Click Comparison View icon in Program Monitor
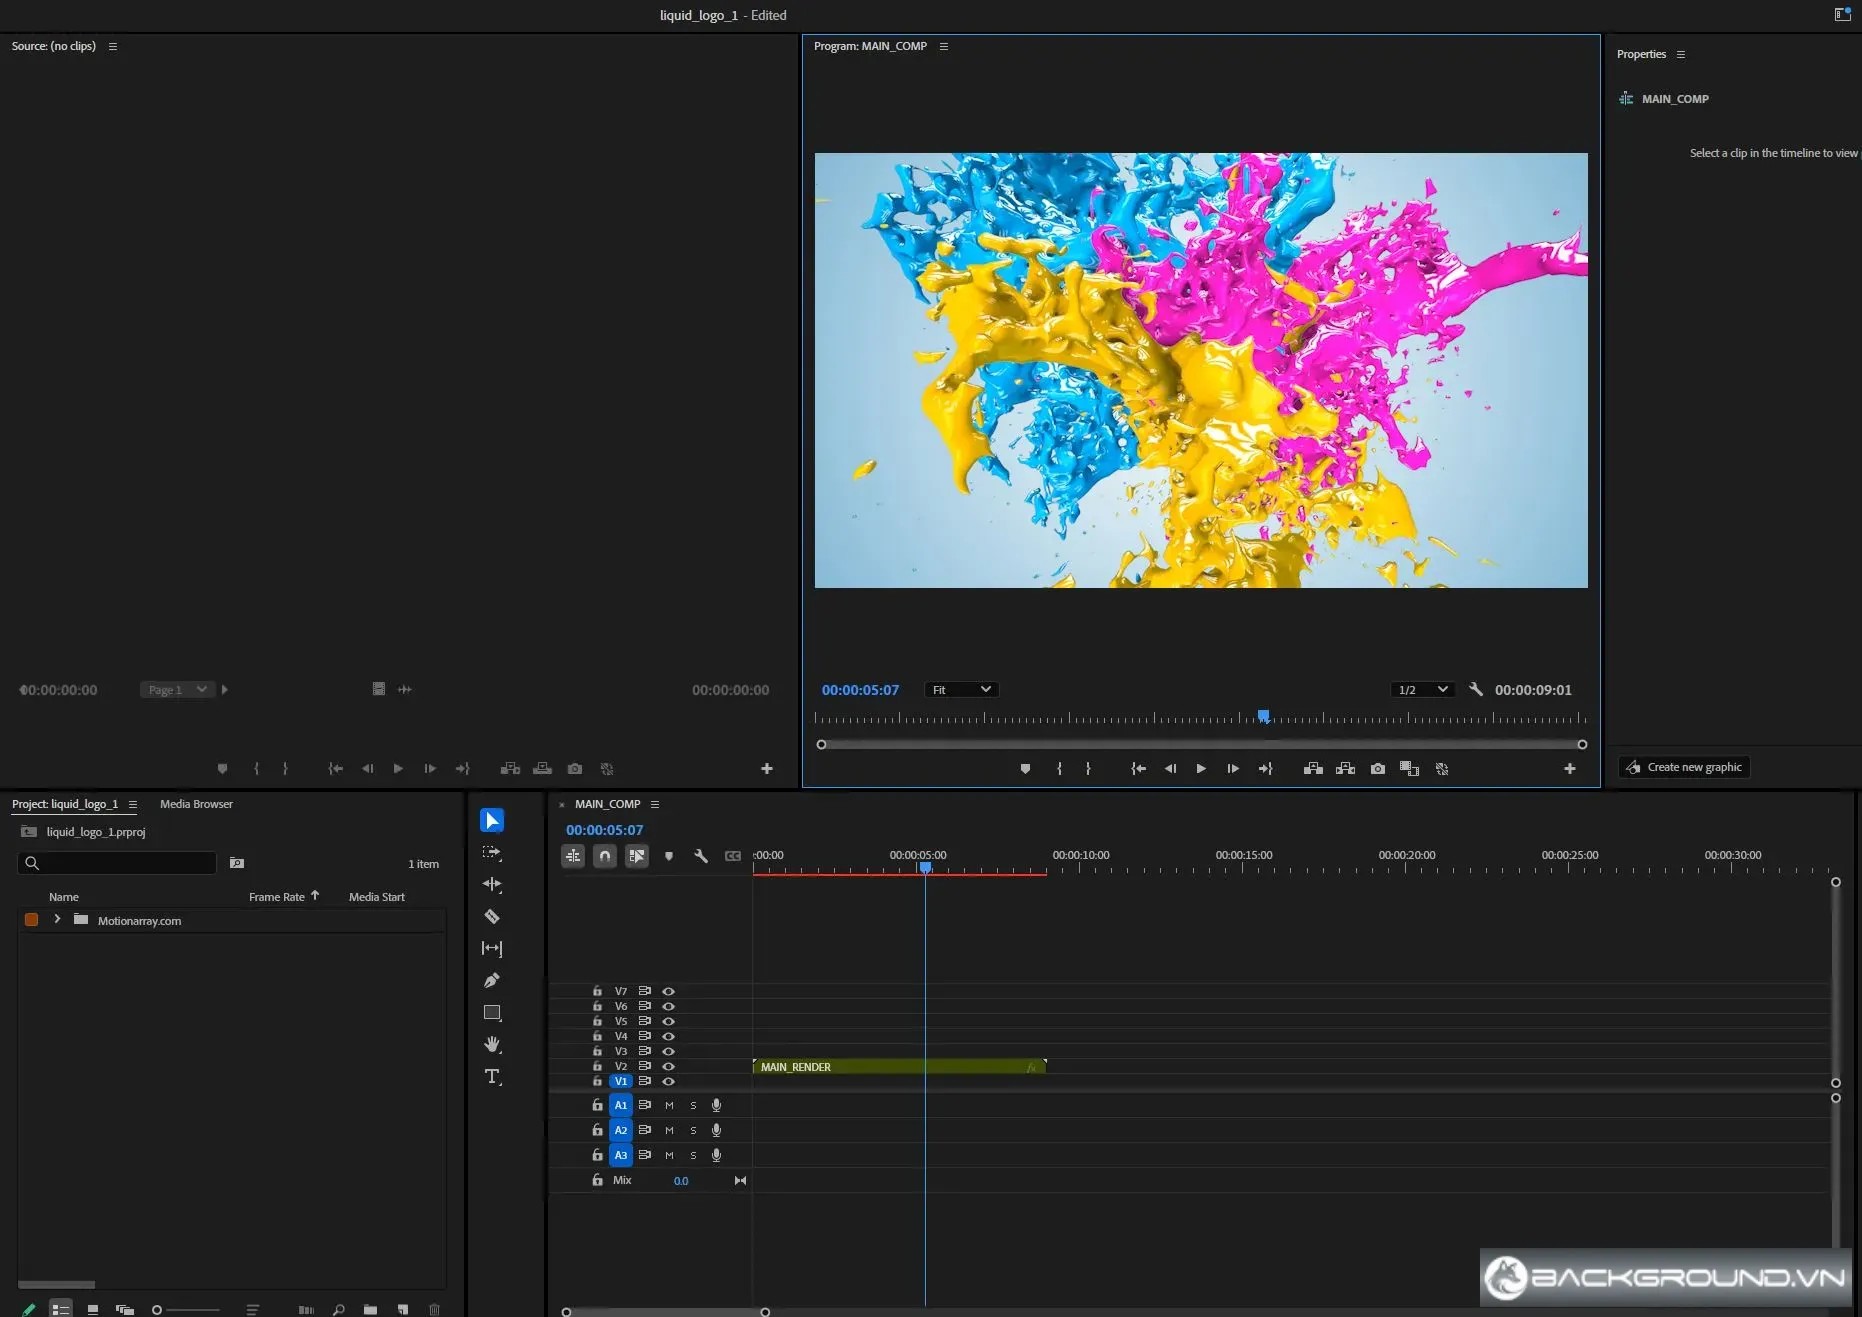The height and width of the screenshot is (1317, 1862). [x=1410, y=768]
